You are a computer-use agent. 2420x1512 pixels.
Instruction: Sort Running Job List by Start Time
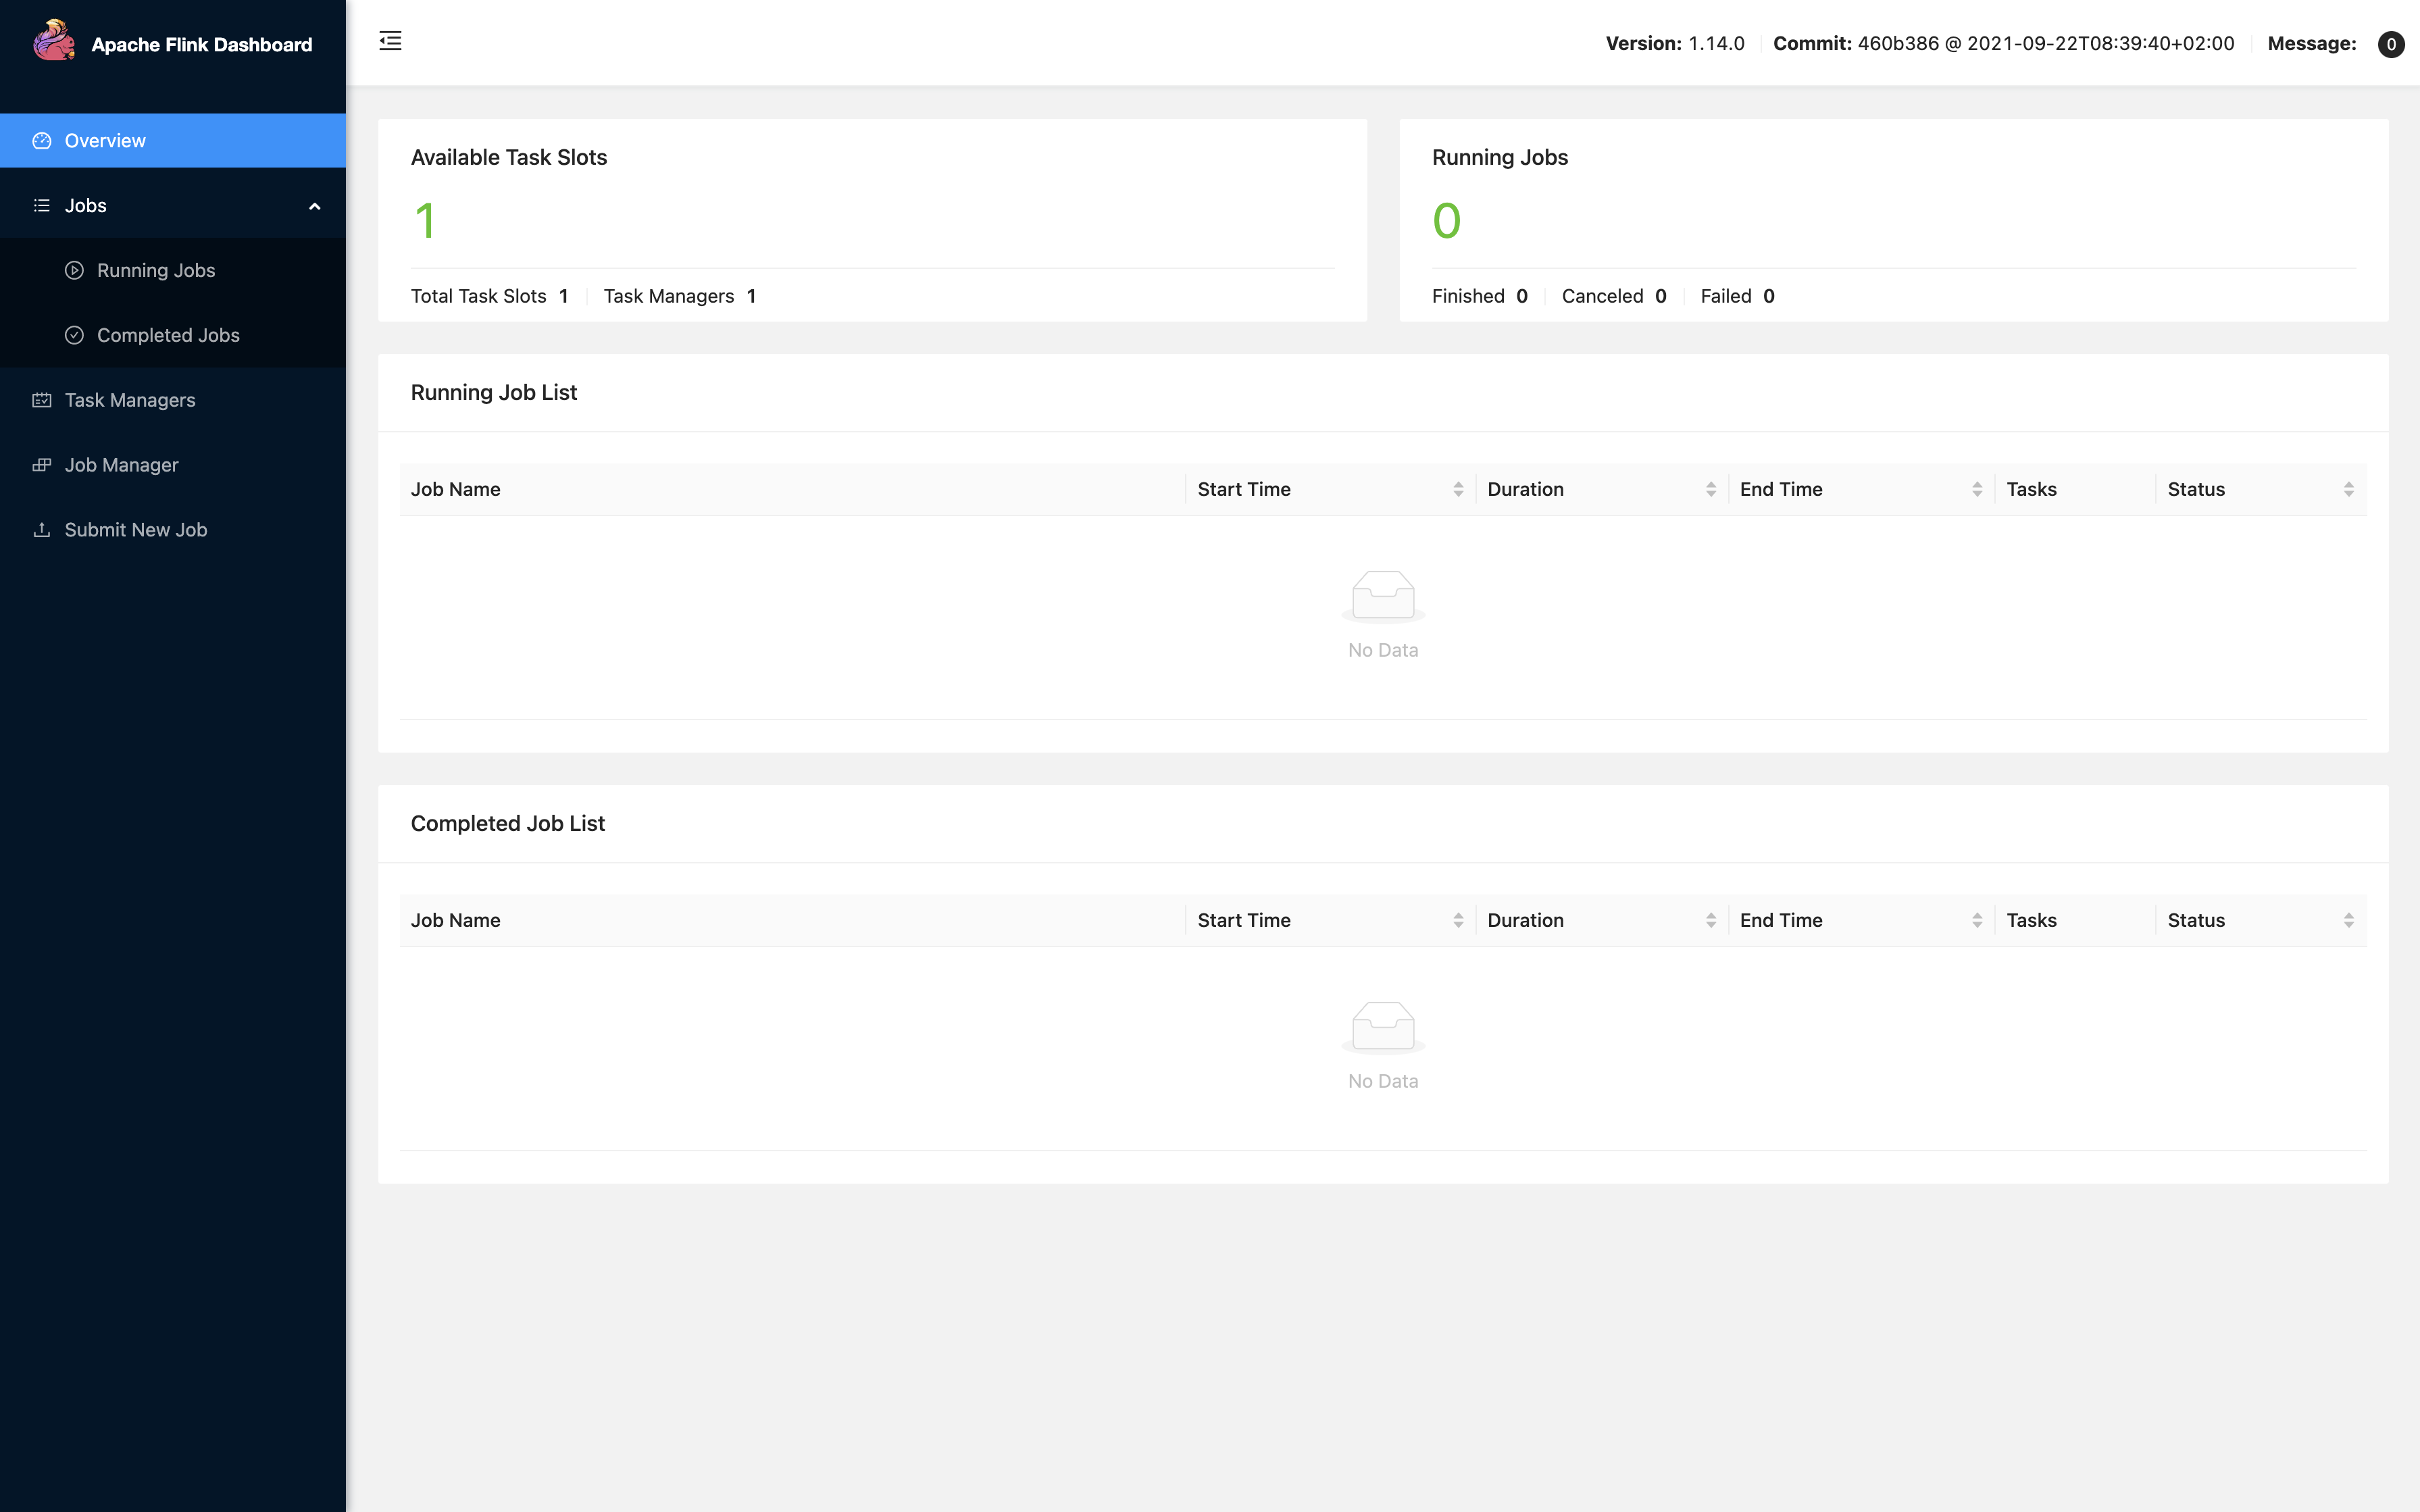tap(1458, 489)
